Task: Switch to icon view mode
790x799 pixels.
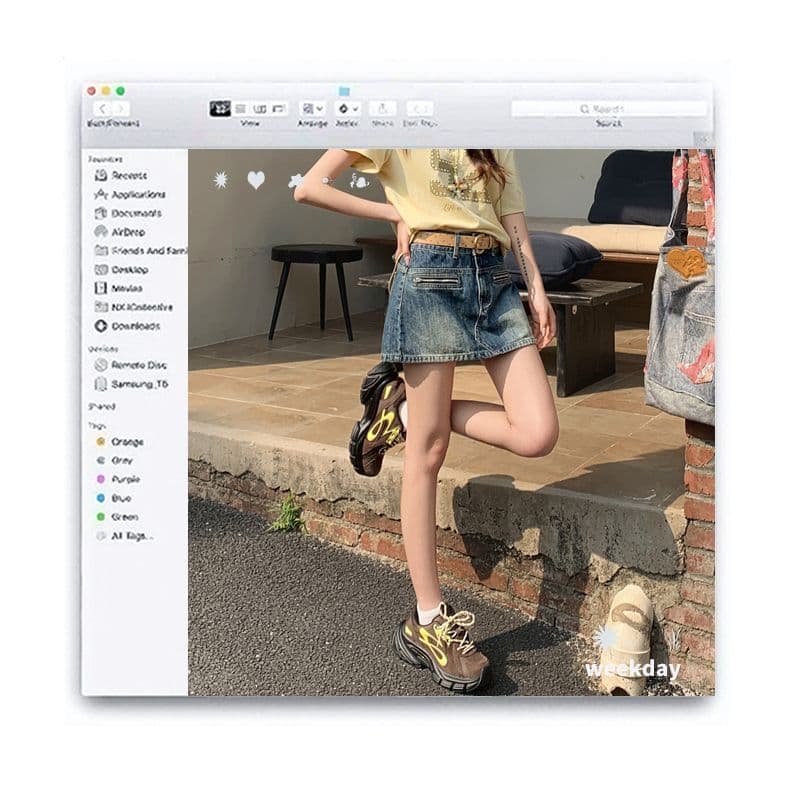Action: tap(220, 109)
